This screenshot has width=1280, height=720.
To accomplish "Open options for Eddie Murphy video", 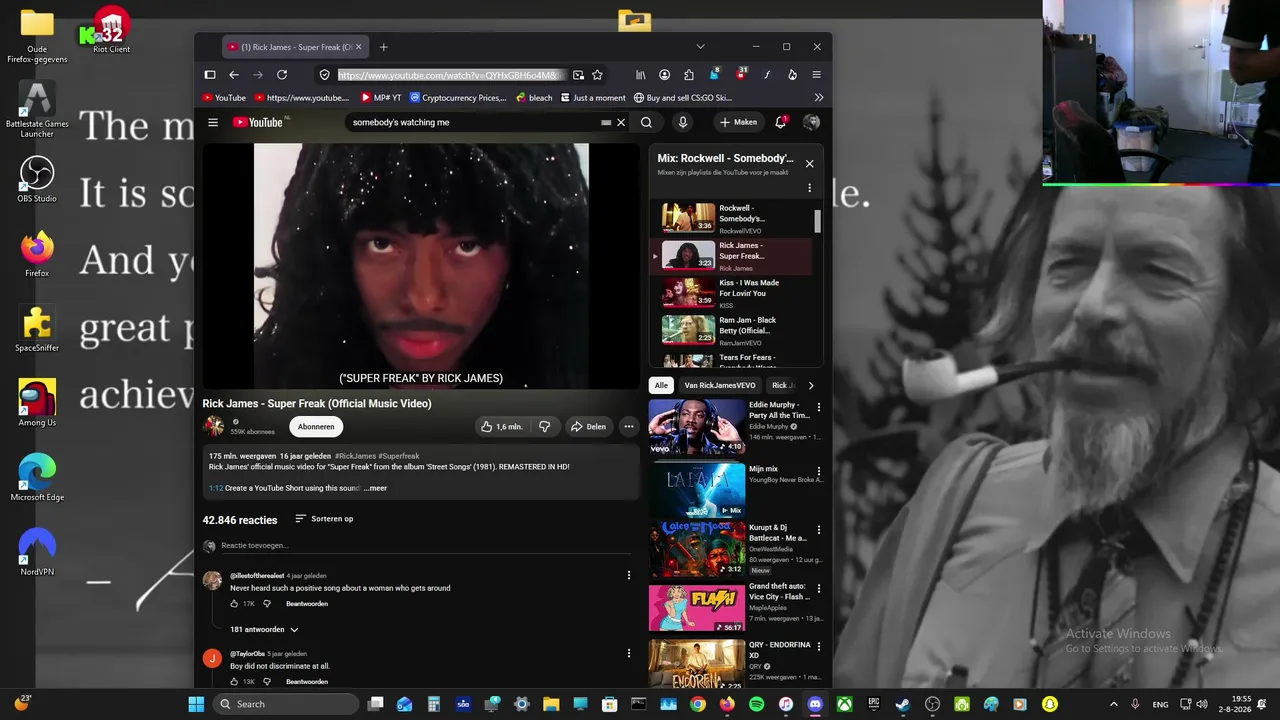I will click(x=819, y=407).
